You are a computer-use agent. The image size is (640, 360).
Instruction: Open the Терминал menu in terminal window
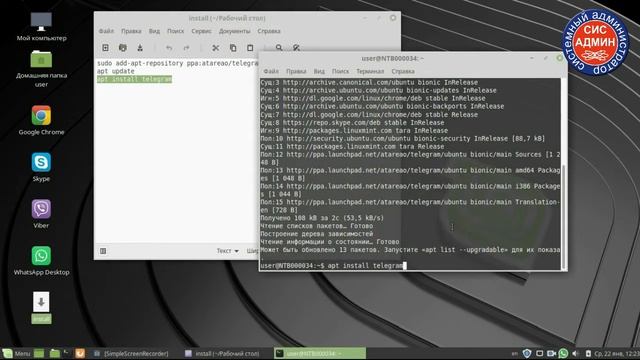tap(370, 71)
